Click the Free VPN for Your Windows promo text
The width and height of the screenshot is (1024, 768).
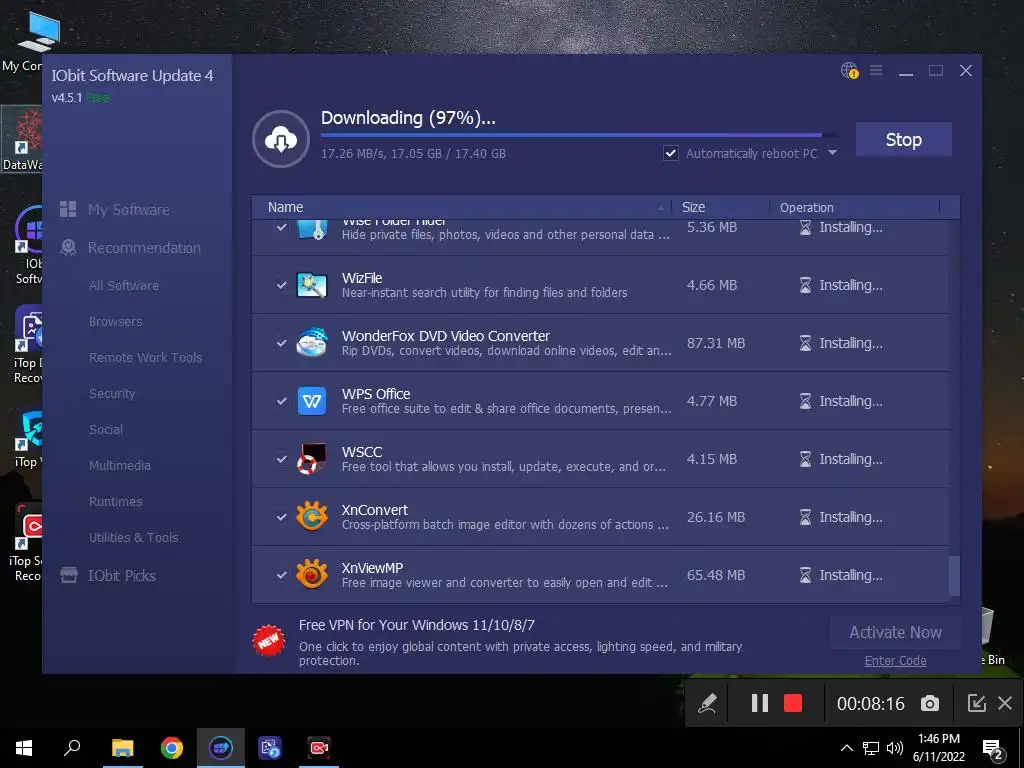click(x=417, y=625)
